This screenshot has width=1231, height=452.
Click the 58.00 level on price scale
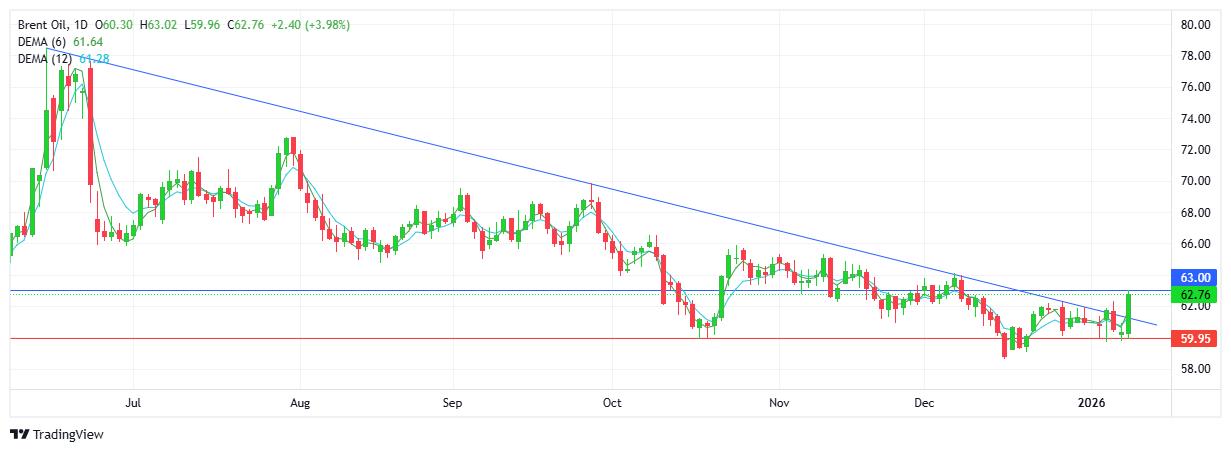(x=1197, y=369)
